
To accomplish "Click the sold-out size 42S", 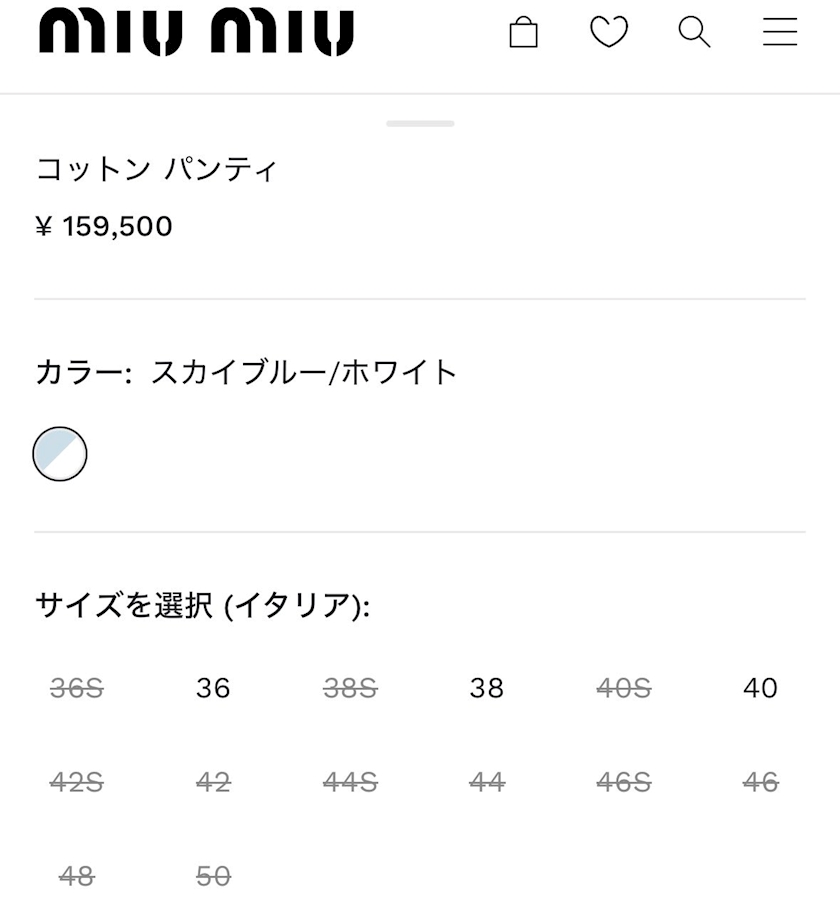I will coord(77,782).
